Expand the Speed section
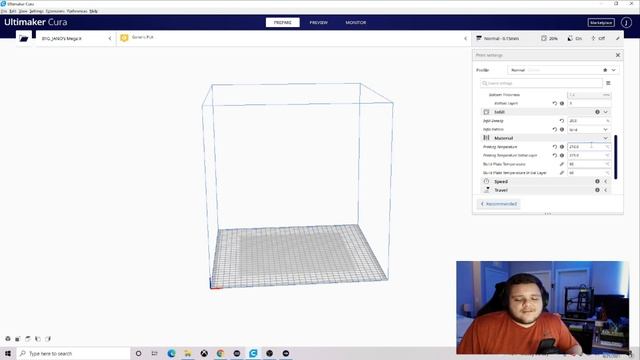Screen dimensions: 640x360 tap(606, 181)
